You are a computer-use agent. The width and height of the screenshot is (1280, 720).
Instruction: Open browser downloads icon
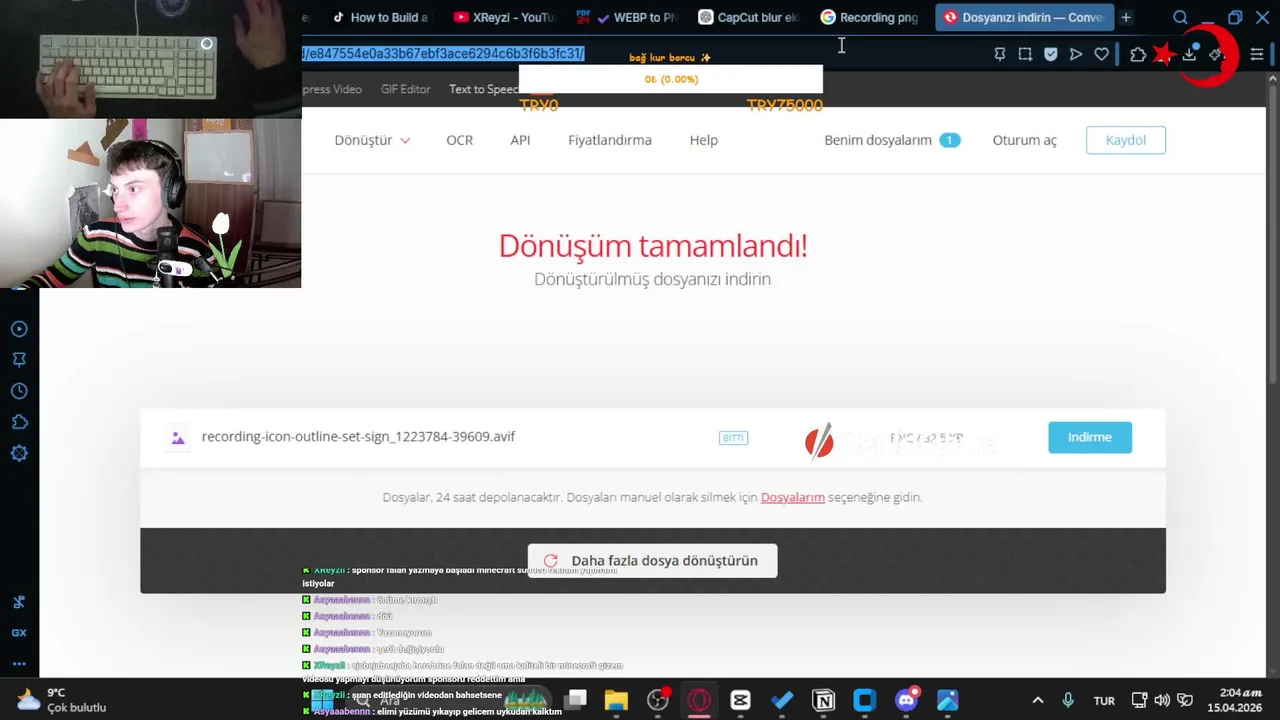tap(1189, 54)
